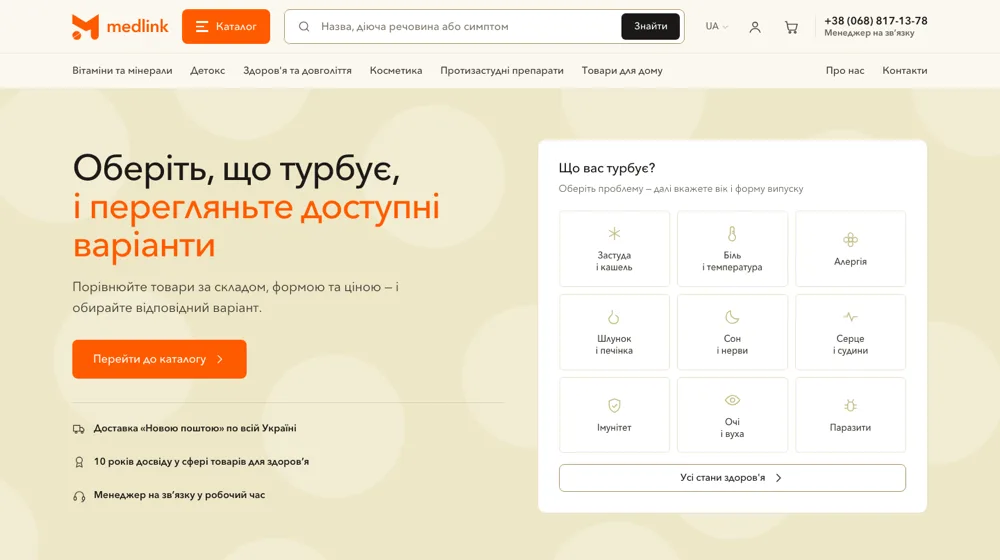Click Менеджер на зв'язку header caption
Viewport: 1000px width, 560px height.
(869, 33)
